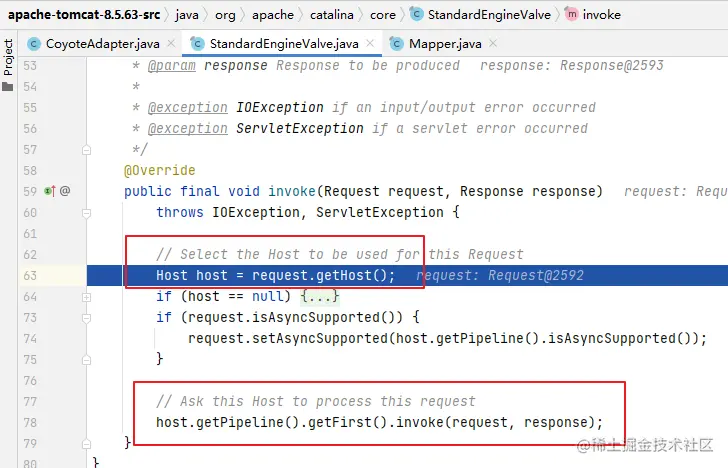
Task: Click the core breadcrumb folder
Action: tap(383, 15)
